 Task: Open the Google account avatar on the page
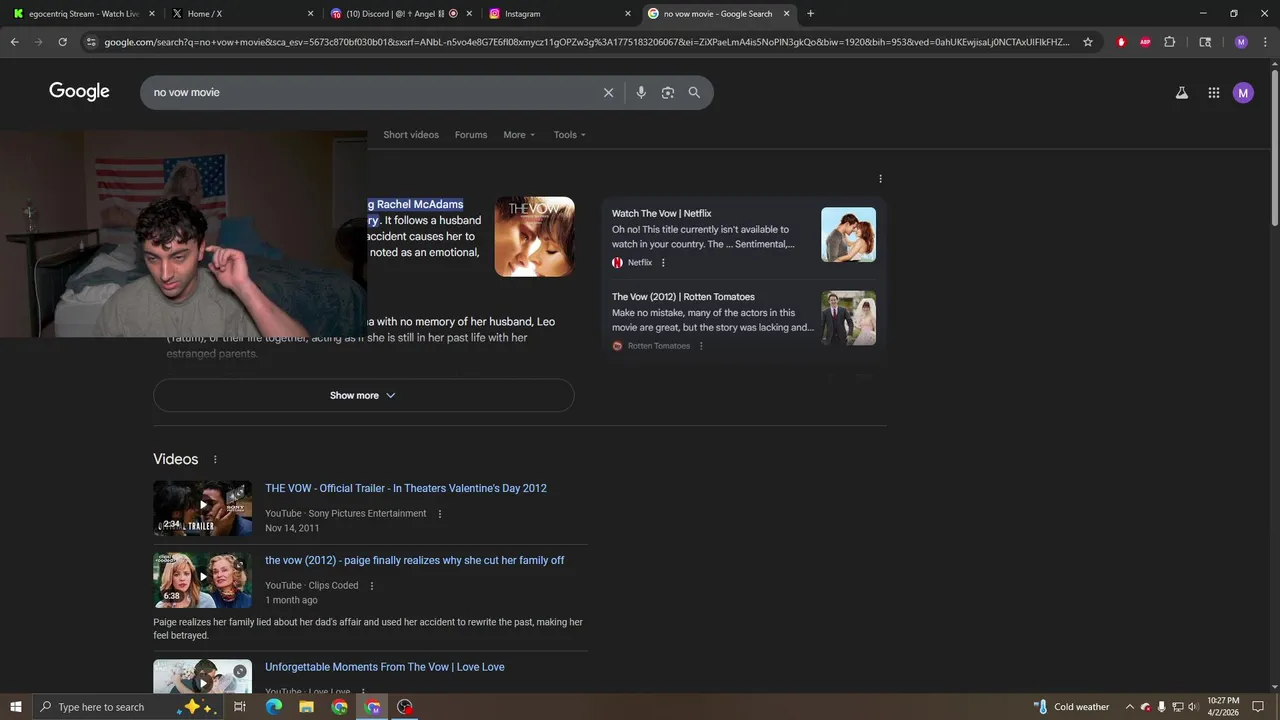point(1243,93)
